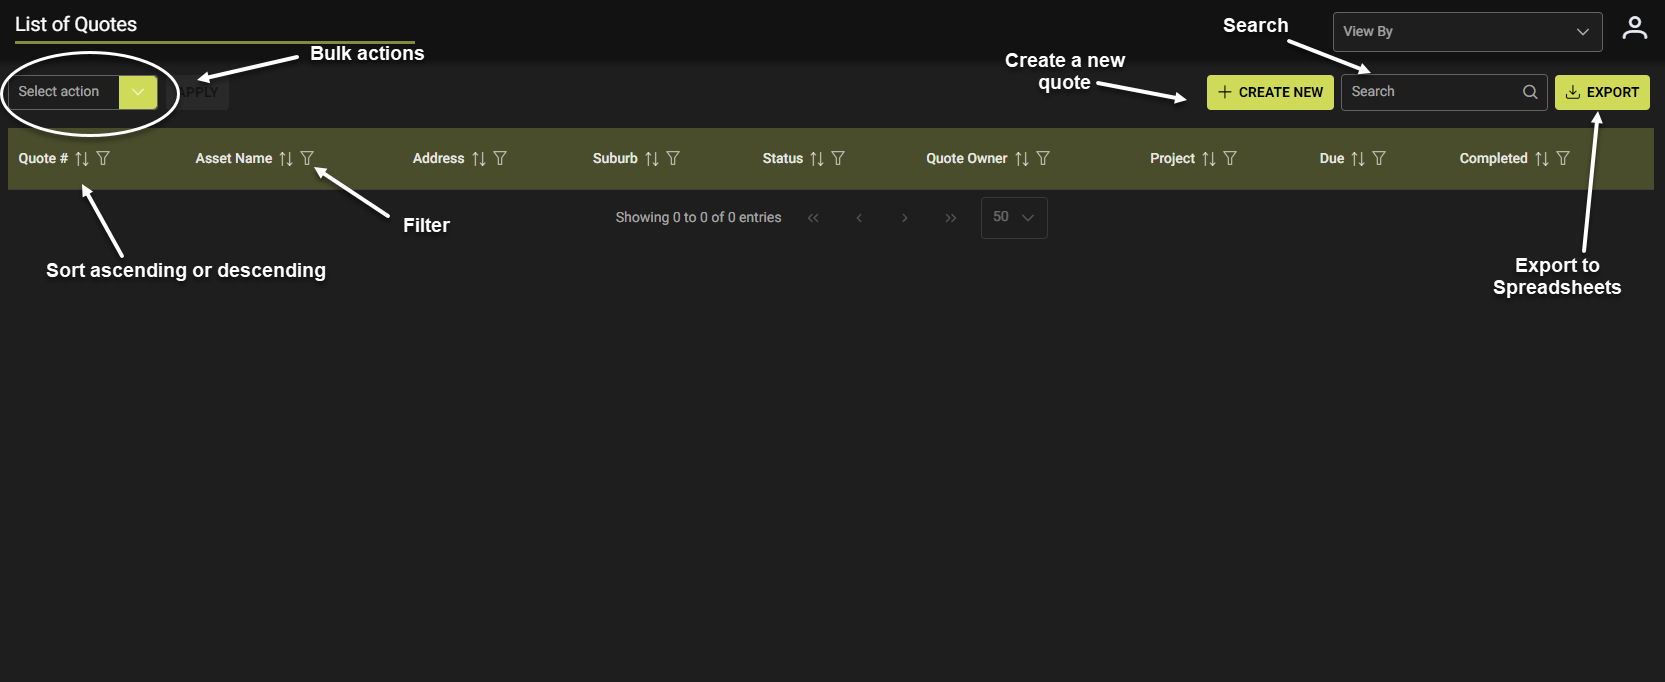Click the CREATE NEW button

click(1270, 92)
